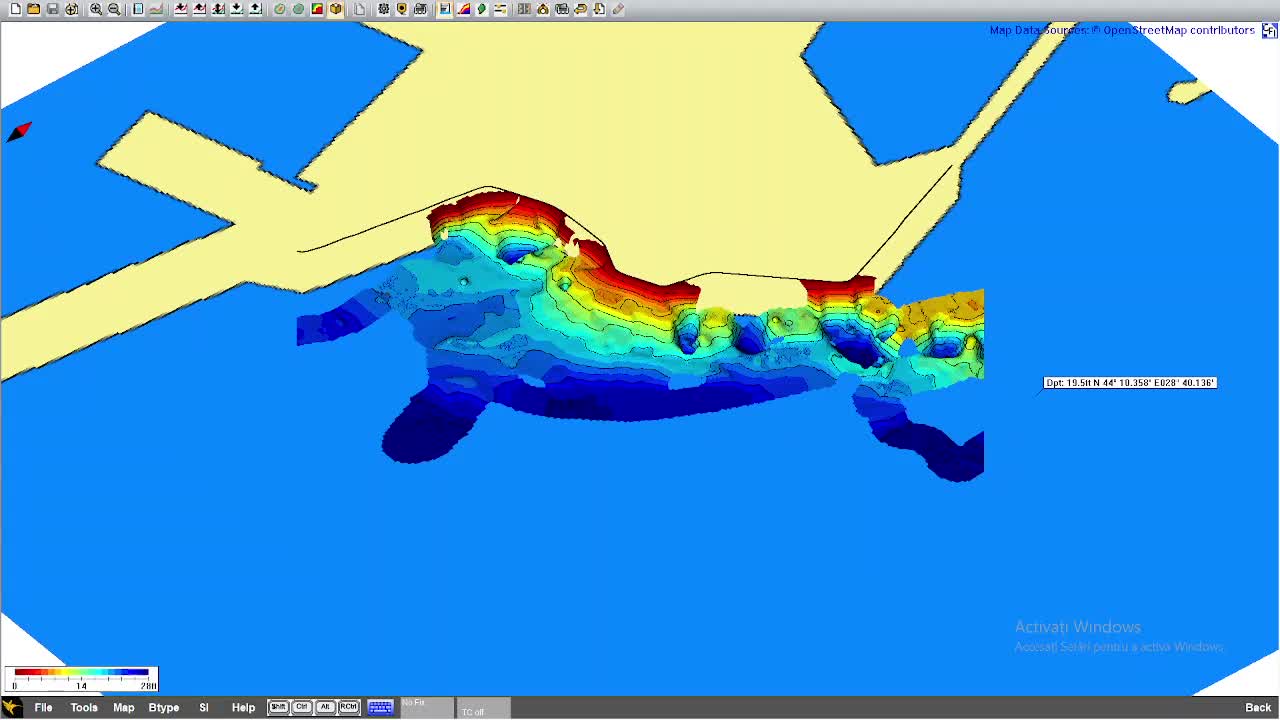
Task: Toggle the Ctrl modifier key button
Action: tap(301, 707)
